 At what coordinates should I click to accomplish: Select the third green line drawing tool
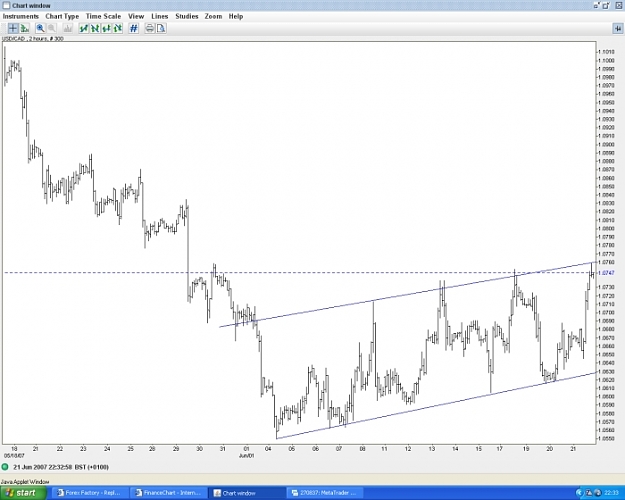tap(106, 28)
